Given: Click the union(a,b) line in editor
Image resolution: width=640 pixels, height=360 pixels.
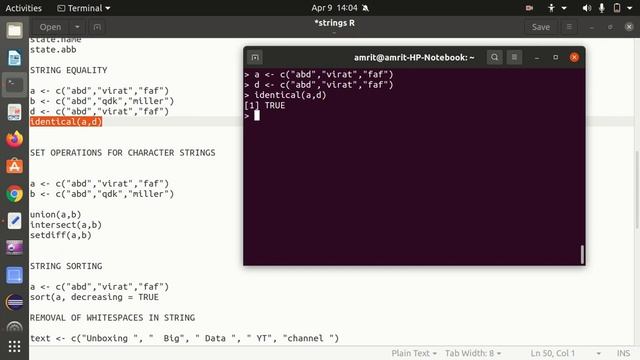Looking at the screenshot, I should pos(56,214).
